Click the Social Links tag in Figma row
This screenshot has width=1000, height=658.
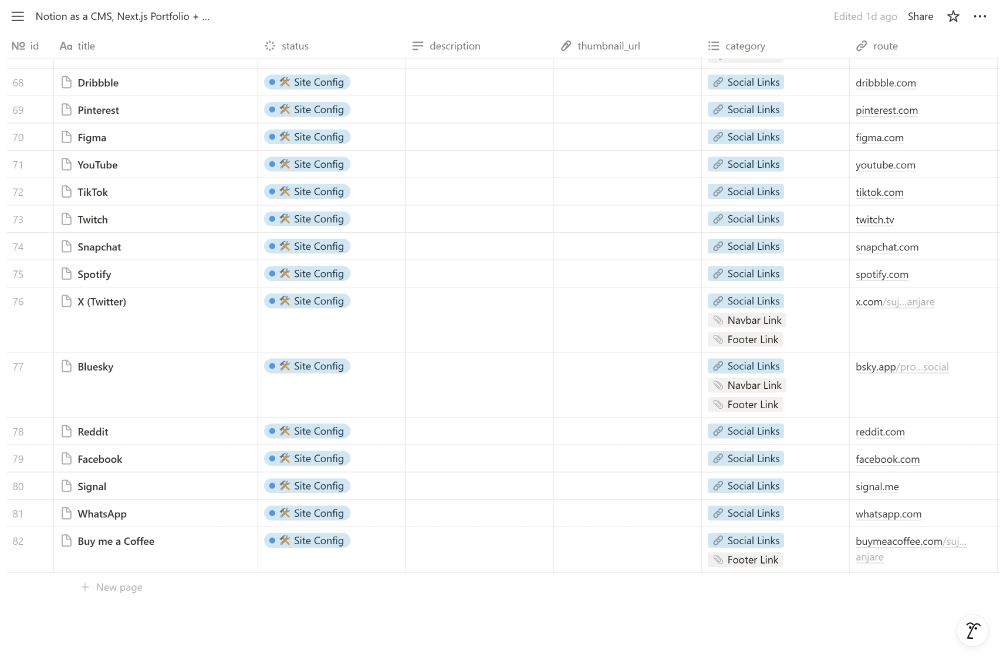pos(746,137)
